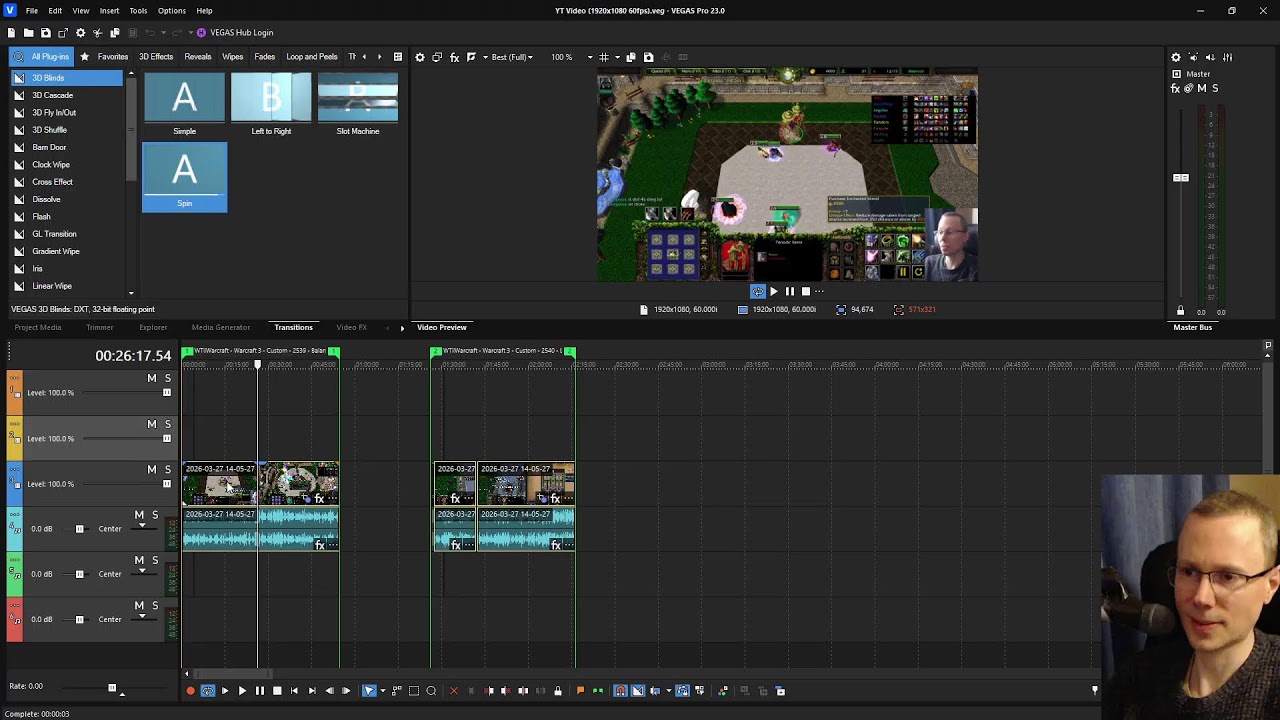
Task: Open preview quality Best (Full) dropdown
Action: point(513,57)
